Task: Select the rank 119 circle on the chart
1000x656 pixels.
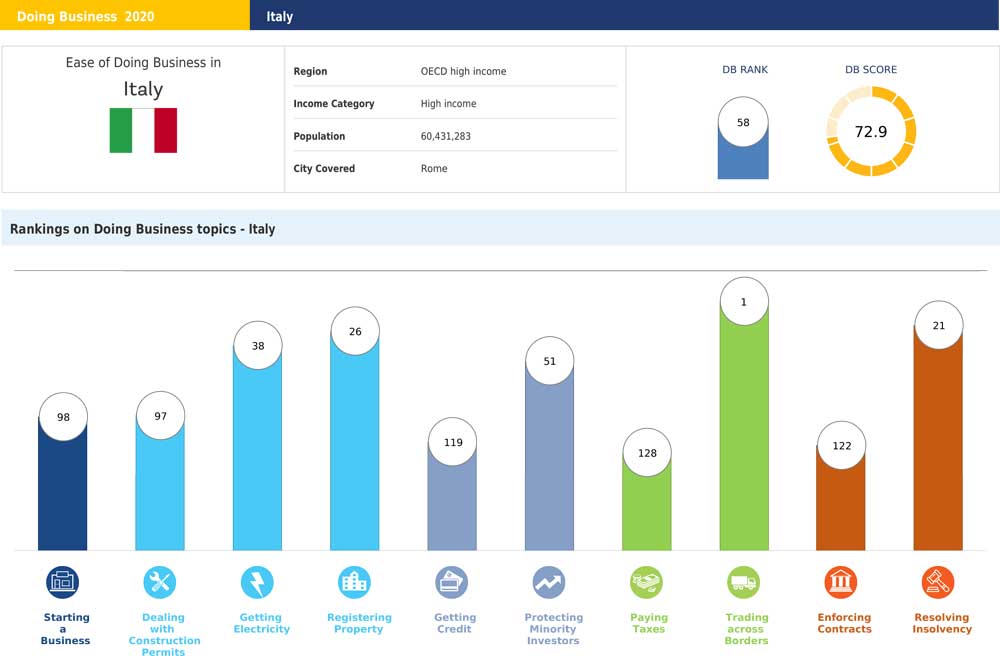Action: click(x=453, y=442)
